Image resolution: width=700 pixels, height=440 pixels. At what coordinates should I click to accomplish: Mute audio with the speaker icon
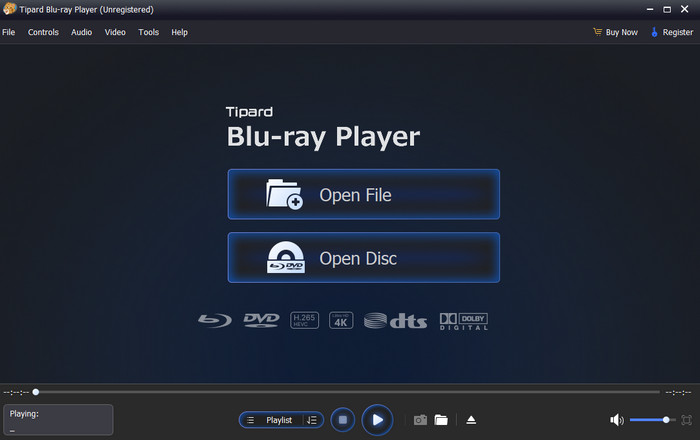click(617, 420)
